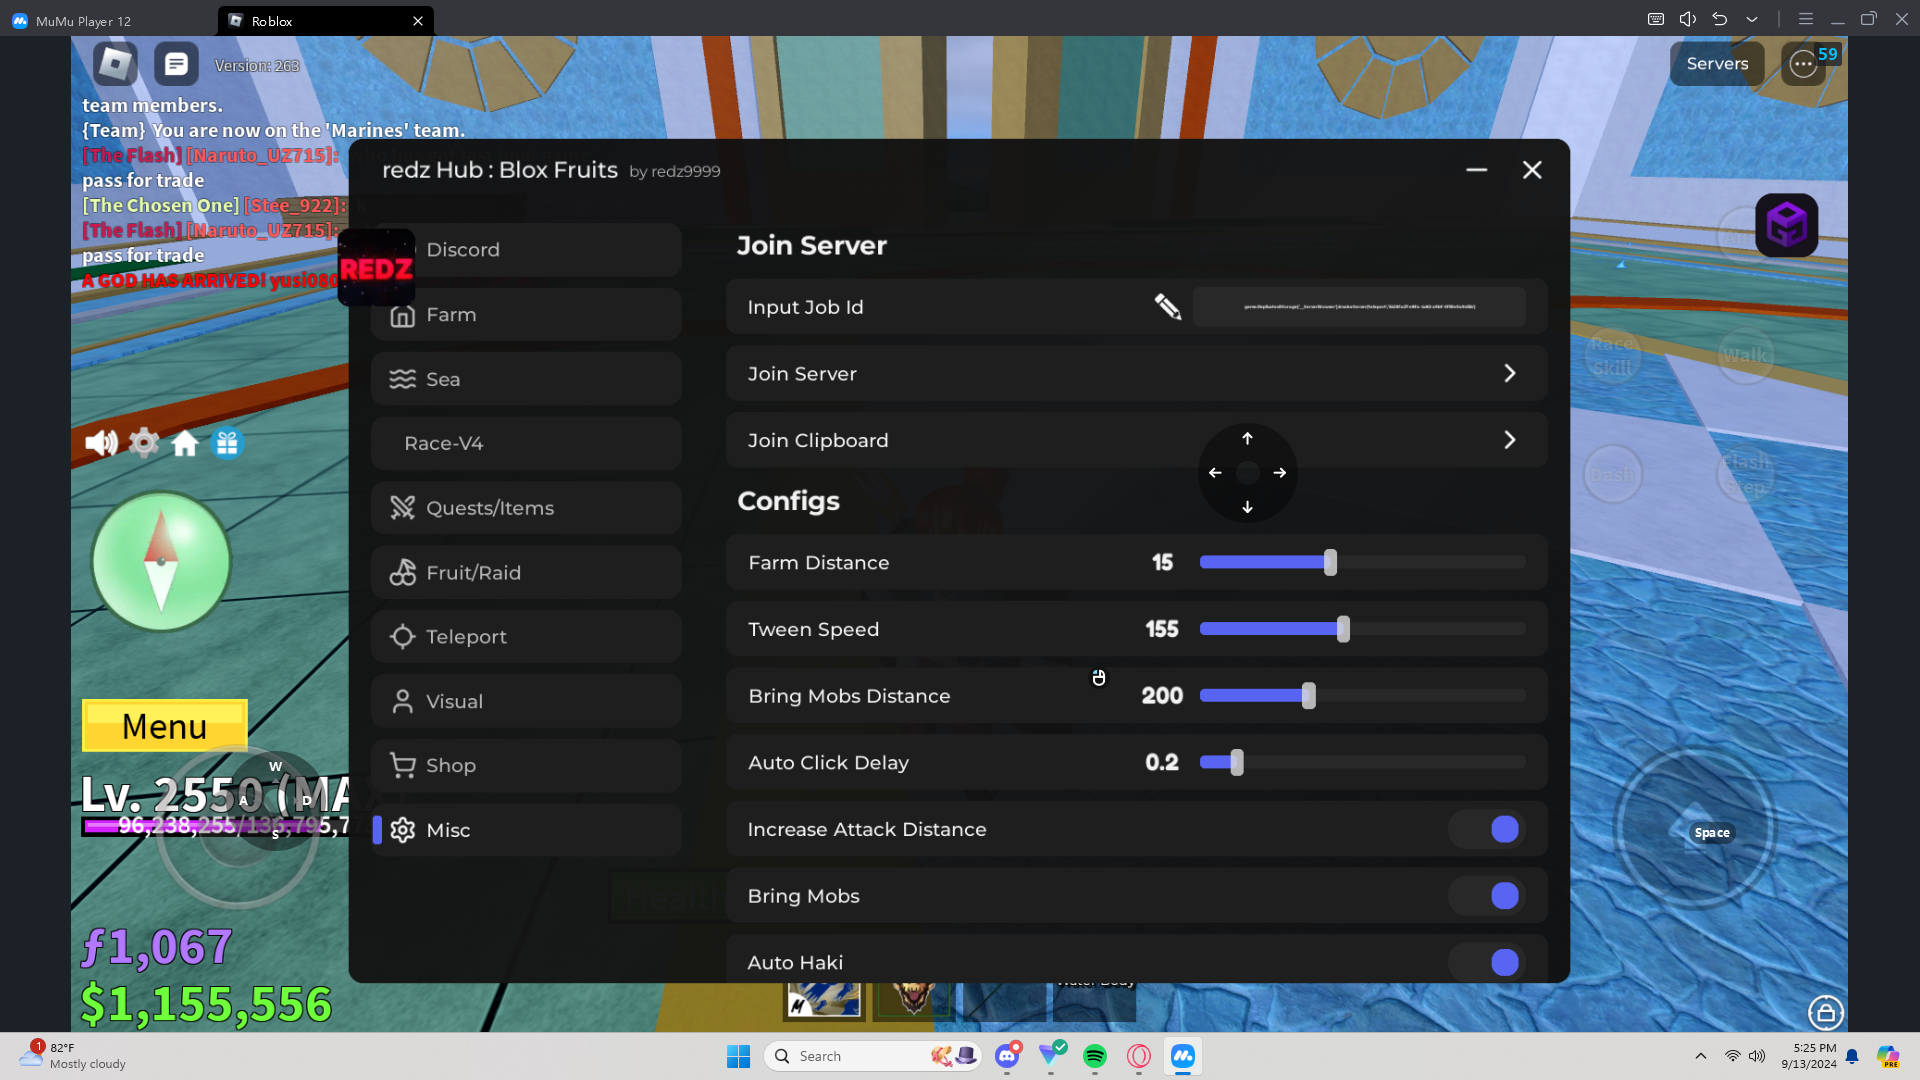Viewport: 1920px width, 1080px height.
Task: Click the green compass
Action: 161,561
